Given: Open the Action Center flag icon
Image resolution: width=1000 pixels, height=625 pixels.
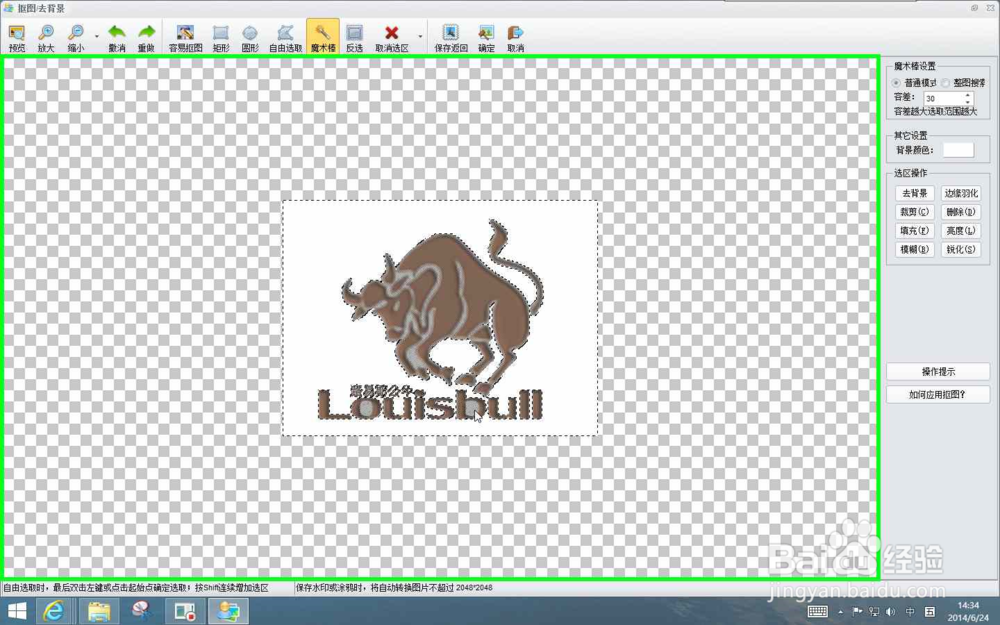Looking at the screenshot, I should pyautogui.click(x=857, y=612).
